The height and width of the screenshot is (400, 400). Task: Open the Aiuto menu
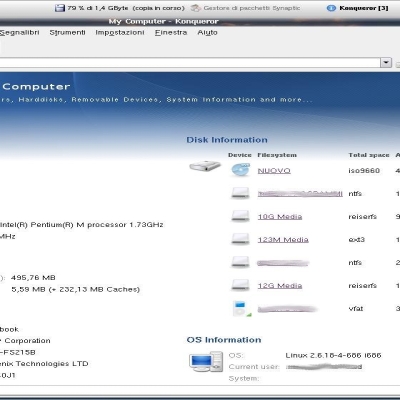pos(207,33)
